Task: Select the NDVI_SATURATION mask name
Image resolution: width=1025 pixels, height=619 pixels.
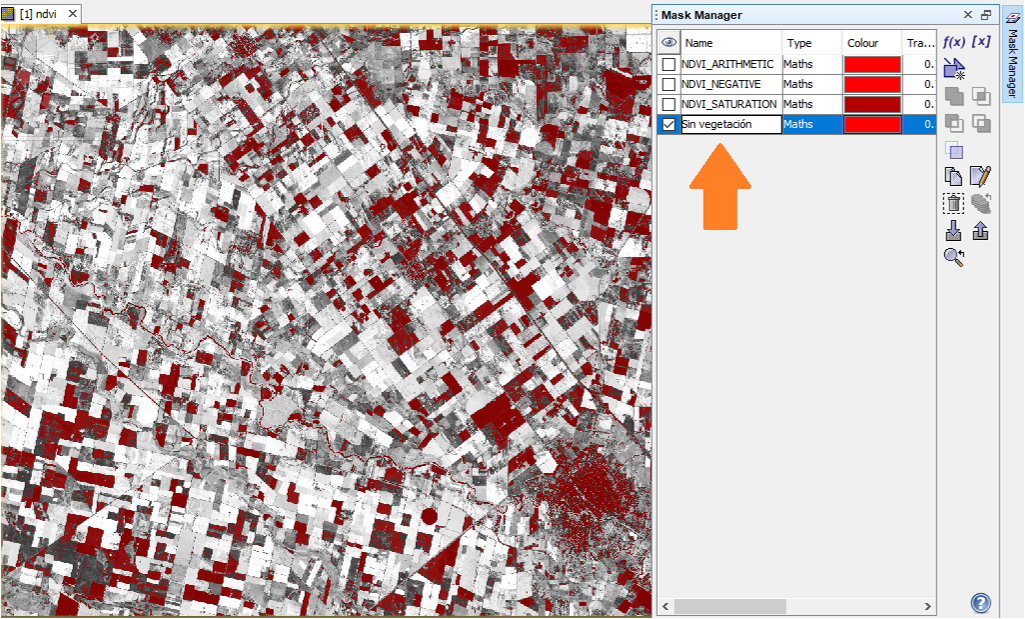Action: pos(729,104)
